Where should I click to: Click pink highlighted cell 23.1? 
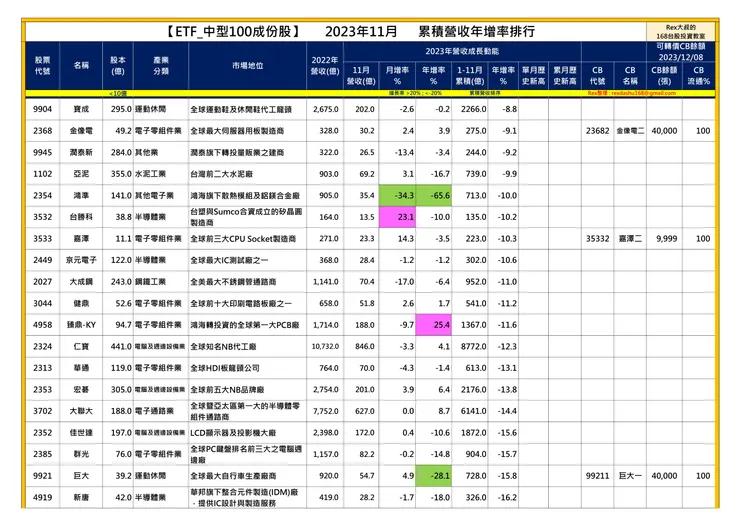[397, 217]
